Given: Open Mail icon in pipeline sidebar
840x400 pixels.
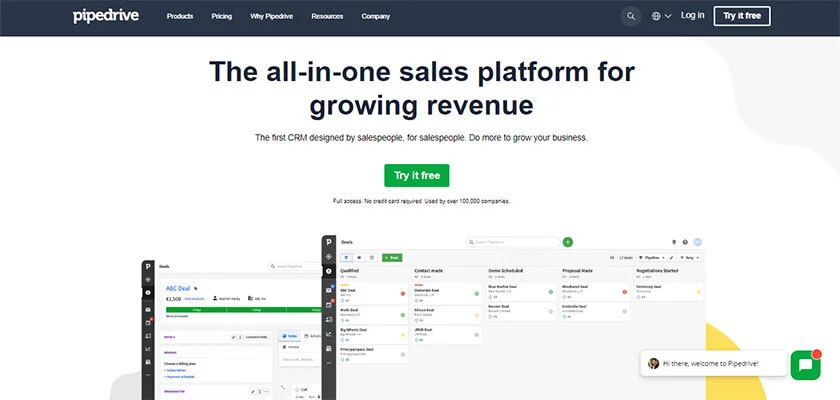Looking at the screenshot, I should point(329,290).
